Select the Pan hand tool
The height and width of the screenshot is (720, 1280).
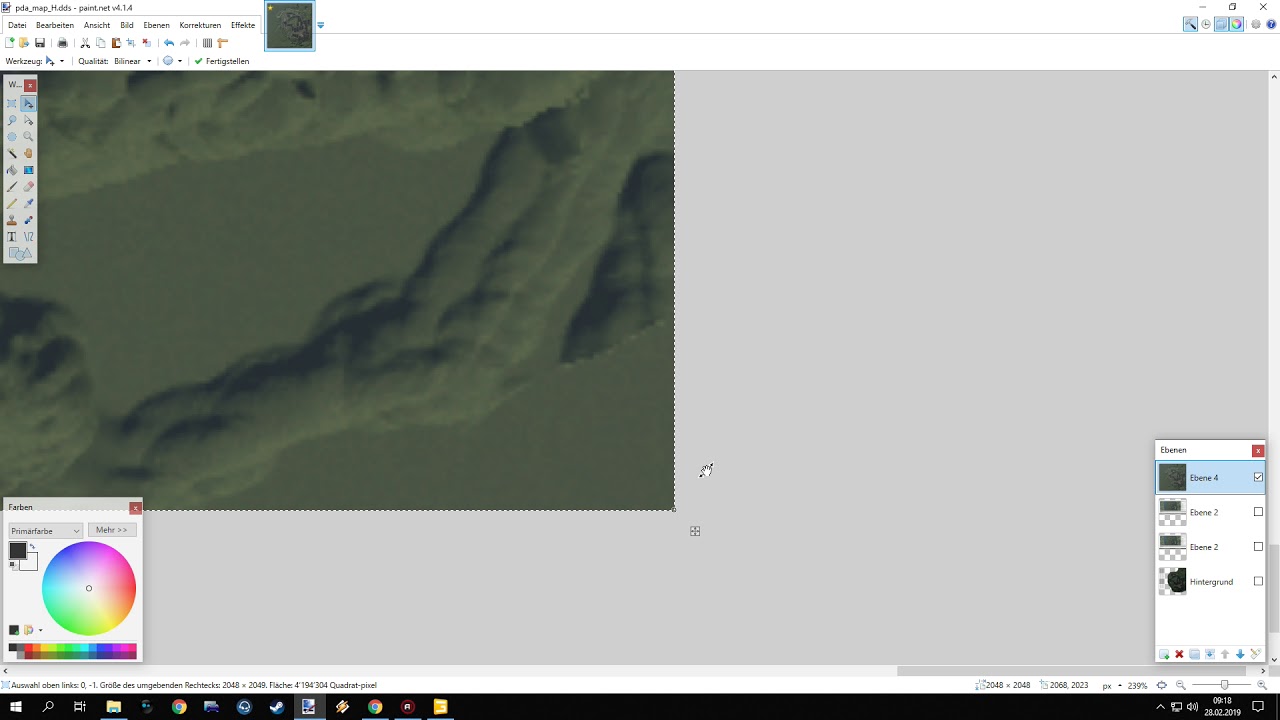coord(28,154)
